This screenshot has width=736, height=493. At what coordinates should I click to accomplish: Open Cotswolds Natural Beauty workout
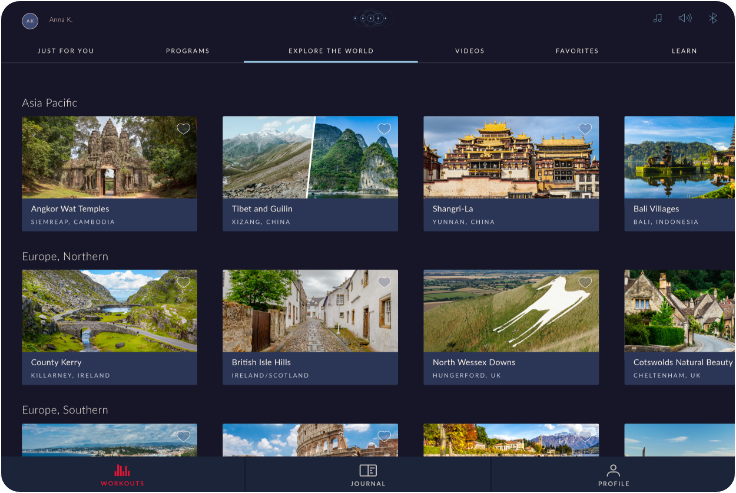click(x=680, y=311)
